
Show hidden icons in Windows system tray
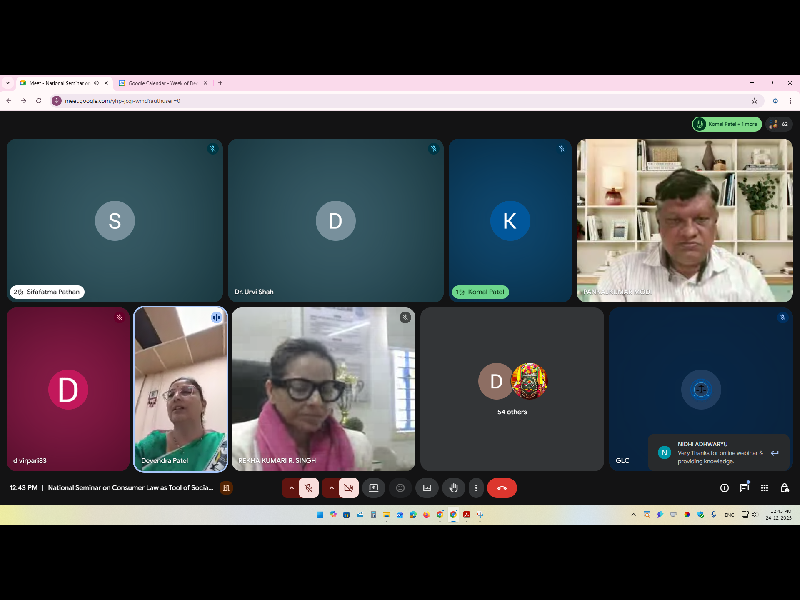click(633, 515)
